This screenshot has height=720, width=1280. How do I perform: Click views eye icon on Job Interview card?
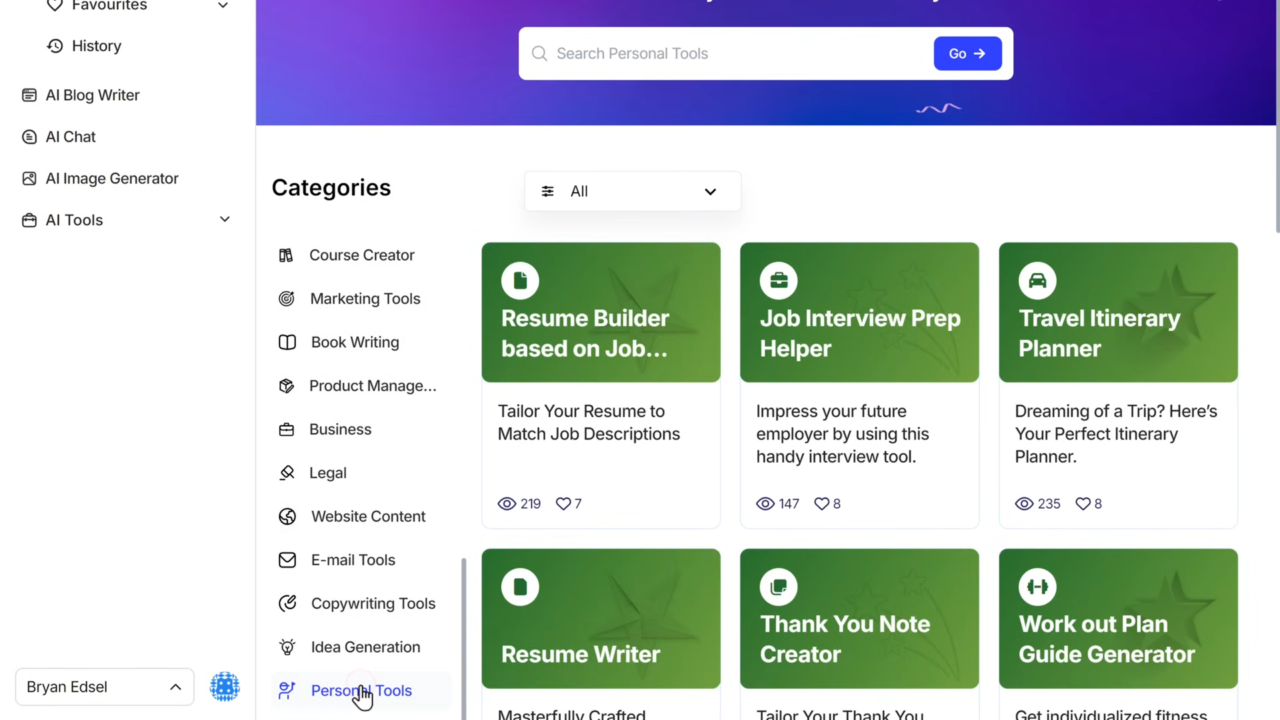(765, 504)
